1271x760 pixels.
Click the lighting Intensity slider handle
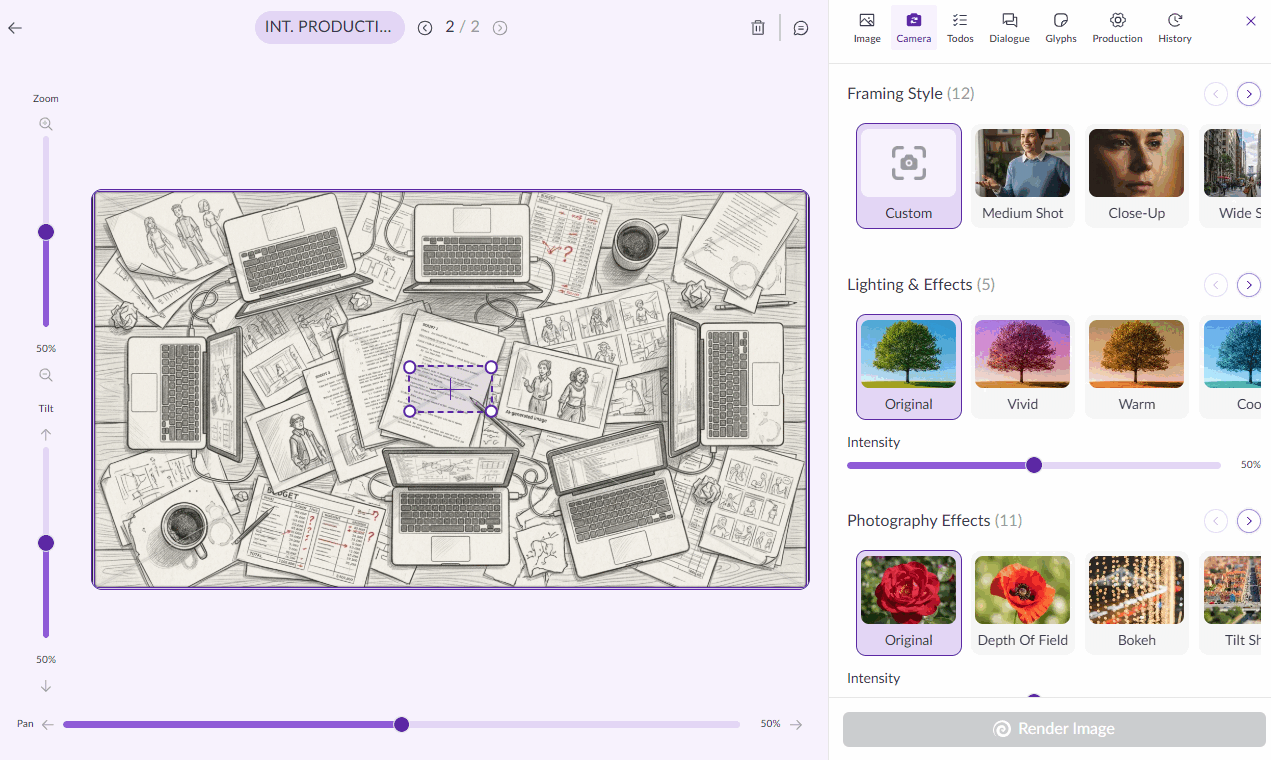pos(1034,465)
